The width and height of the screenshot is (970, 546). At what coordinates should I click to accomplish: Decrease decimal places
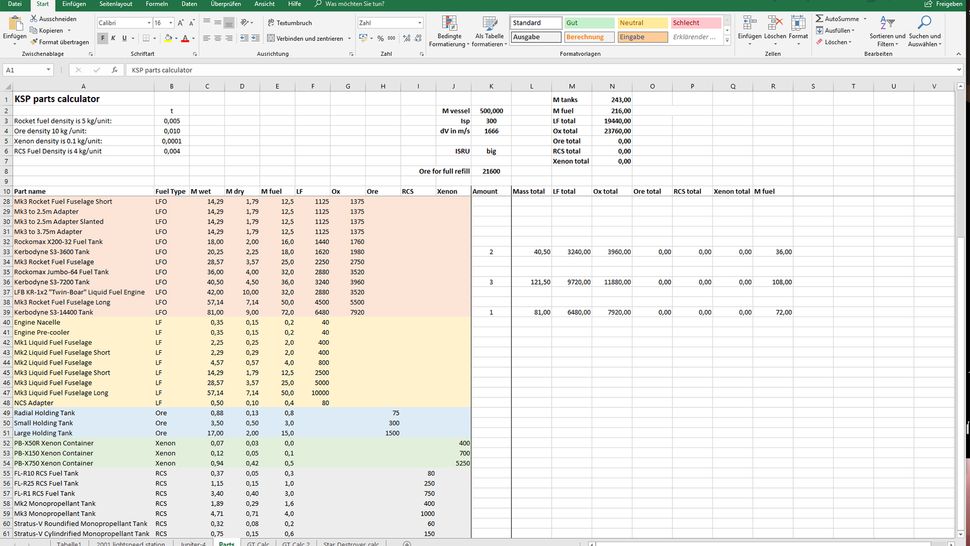pyautogui.click(x=418, y=38)
